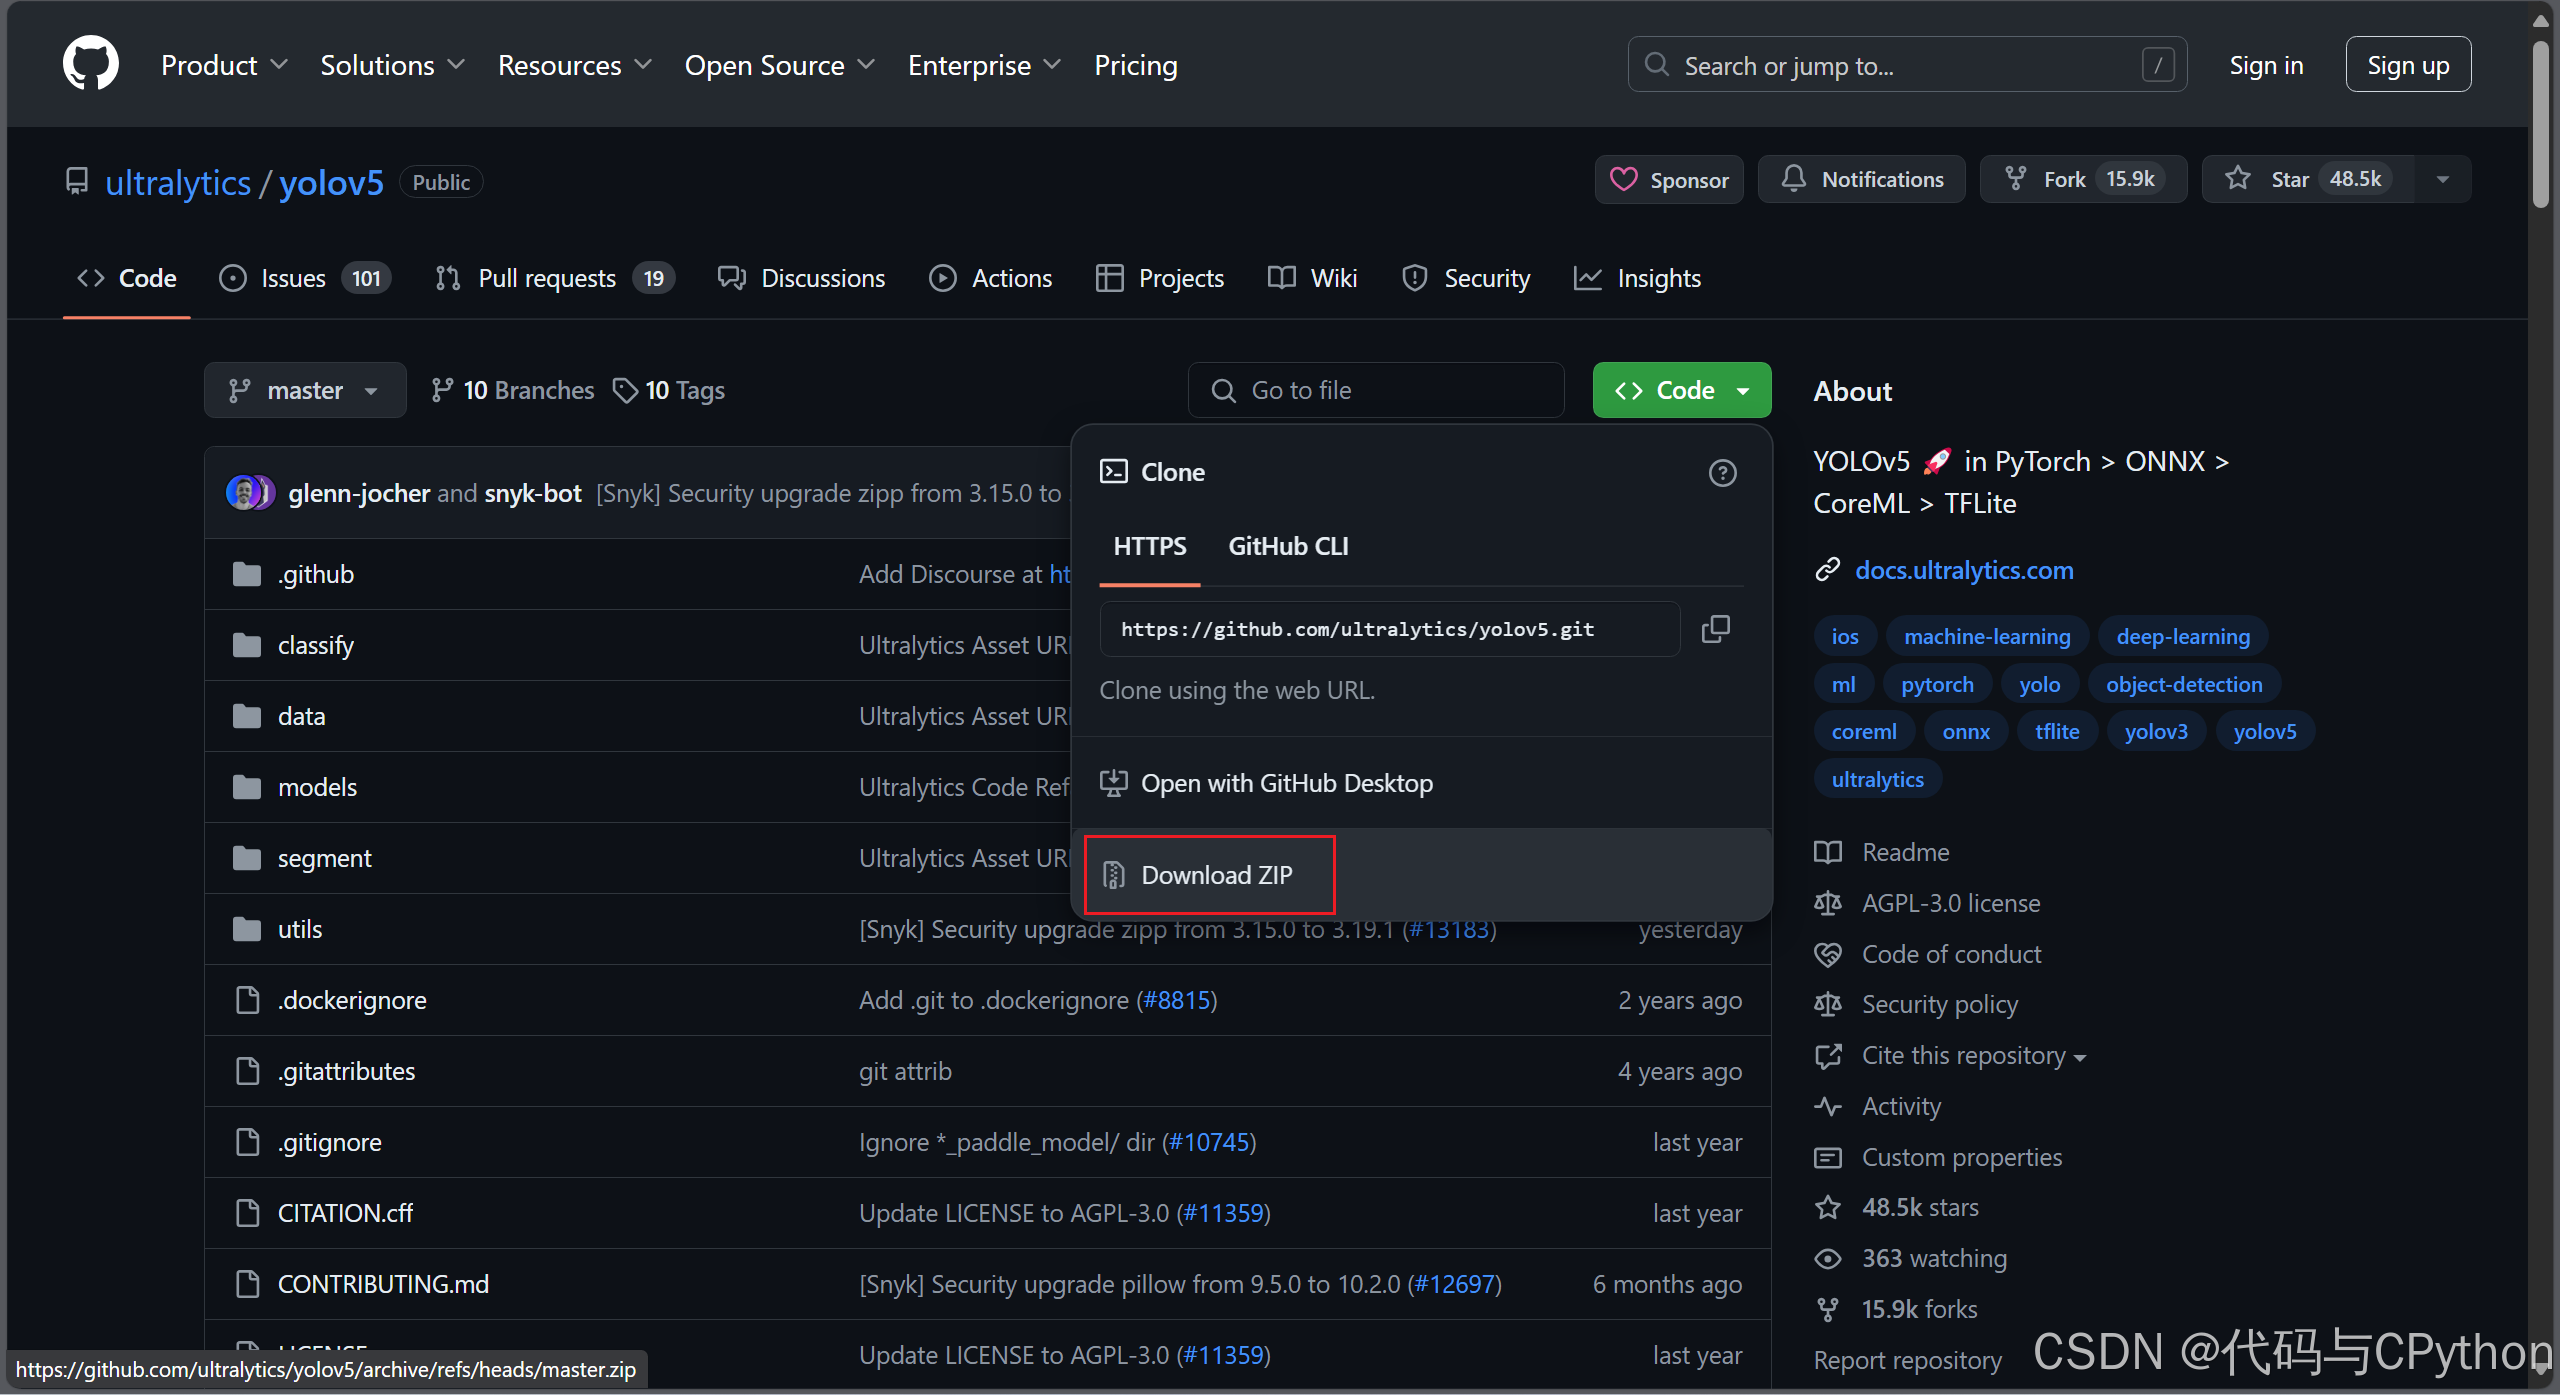Open the master branch selector
Screen dimensions: 2560x1395
(x=305, y=390)
